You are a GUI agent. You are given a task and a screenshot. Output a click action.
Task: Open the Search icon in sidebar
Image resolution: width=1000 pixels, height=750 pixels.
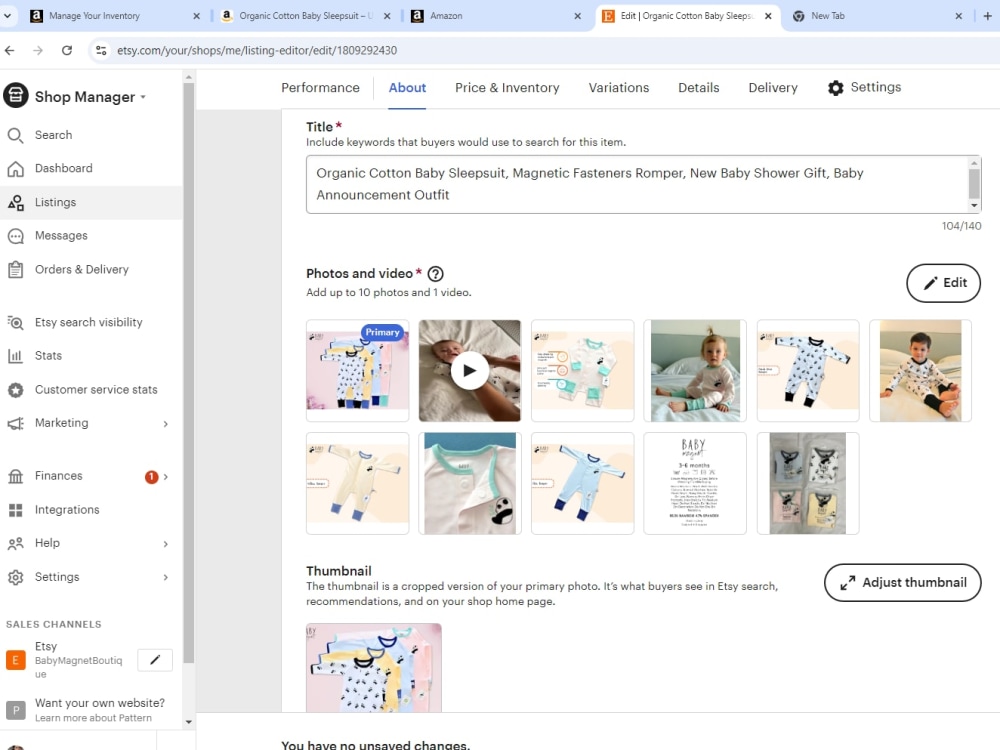coord(15,135)
